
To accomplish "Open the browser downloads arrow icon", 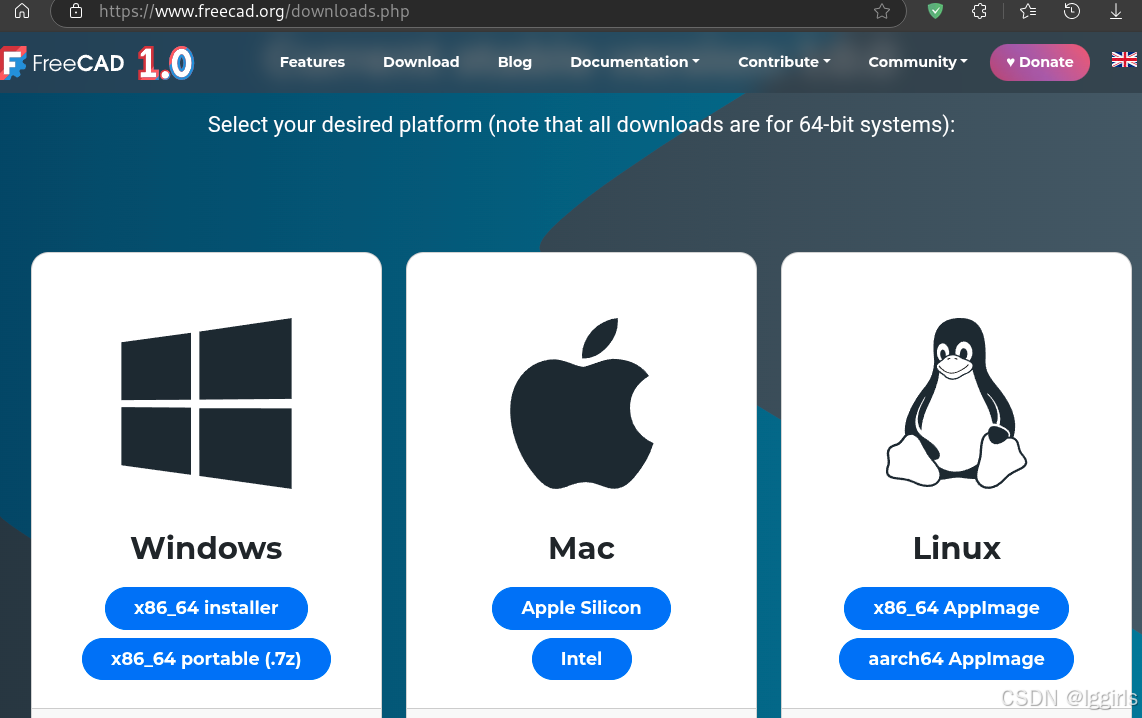I will (1116, 11).
